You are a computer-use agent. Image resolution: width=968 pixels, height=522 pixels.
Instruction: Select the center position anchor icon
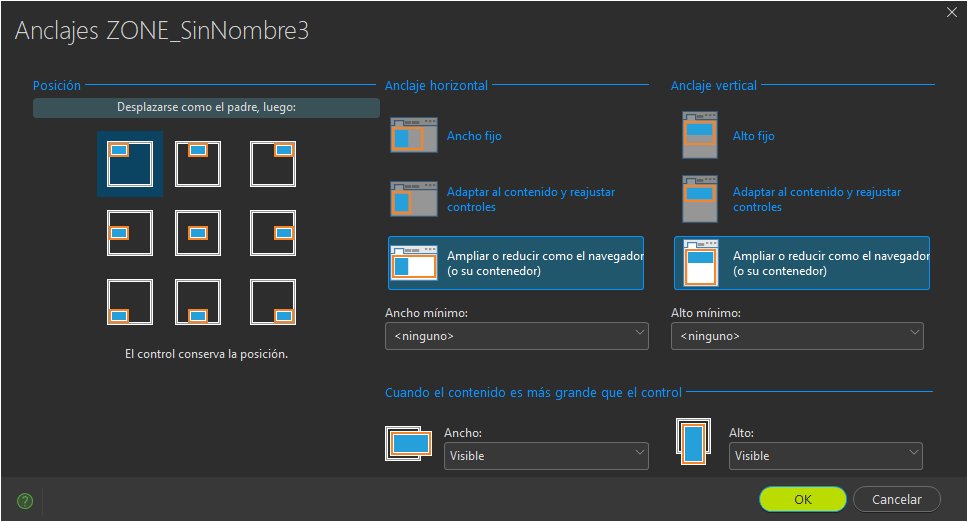tap(198, 233)
